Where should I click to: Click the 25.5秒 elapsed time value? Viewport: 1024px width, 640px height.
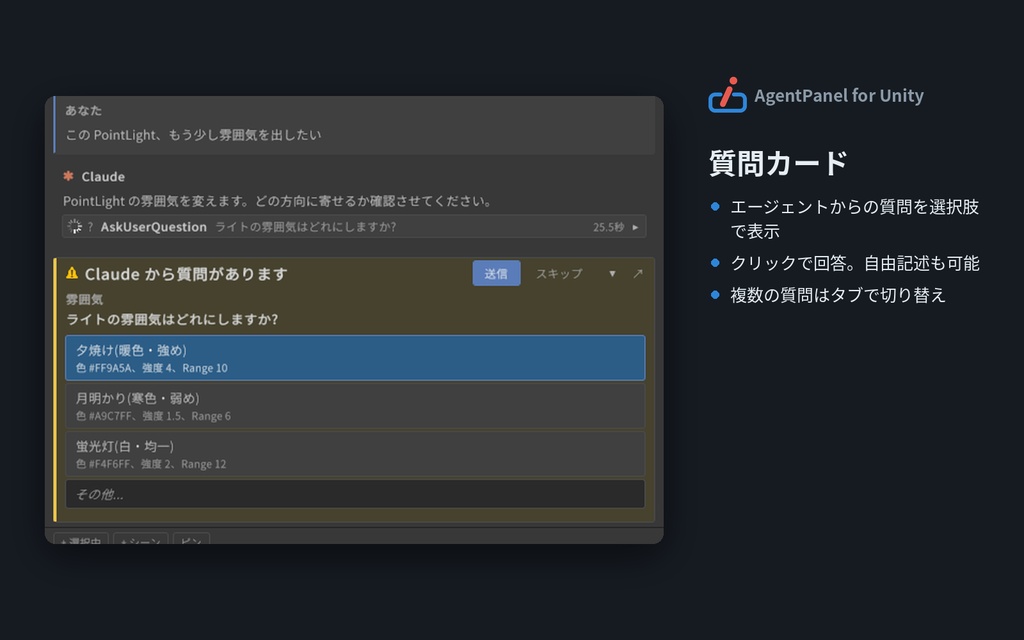[609, 227]
